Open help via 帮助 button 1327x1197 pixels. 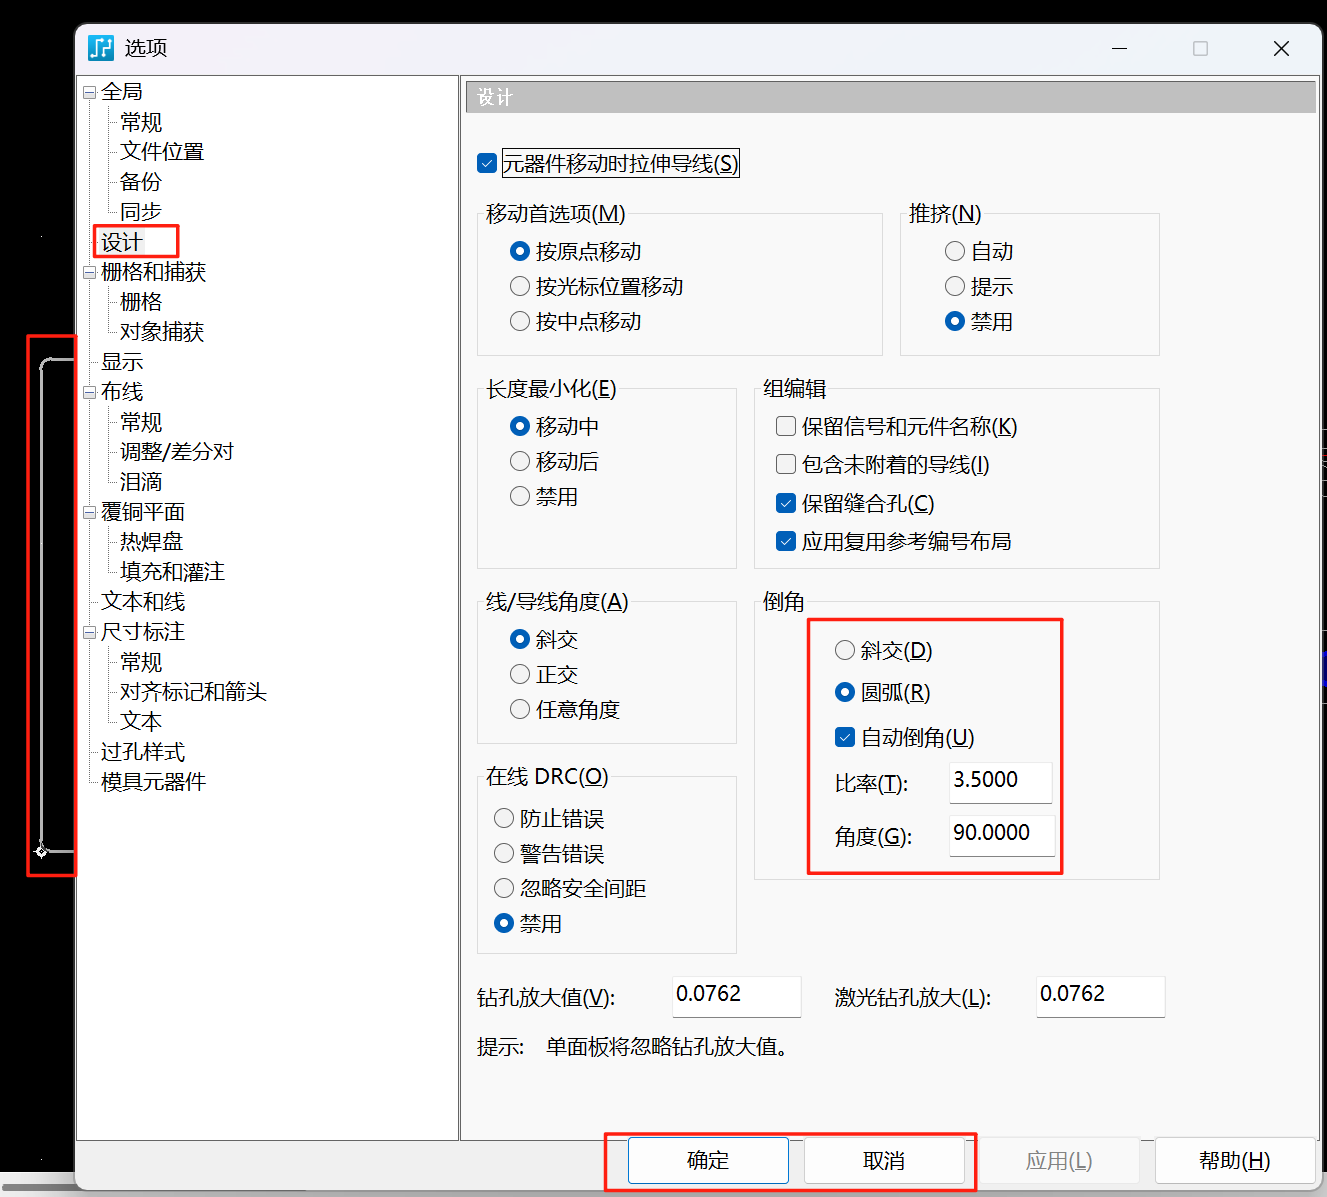[x=1234, y=1160]
